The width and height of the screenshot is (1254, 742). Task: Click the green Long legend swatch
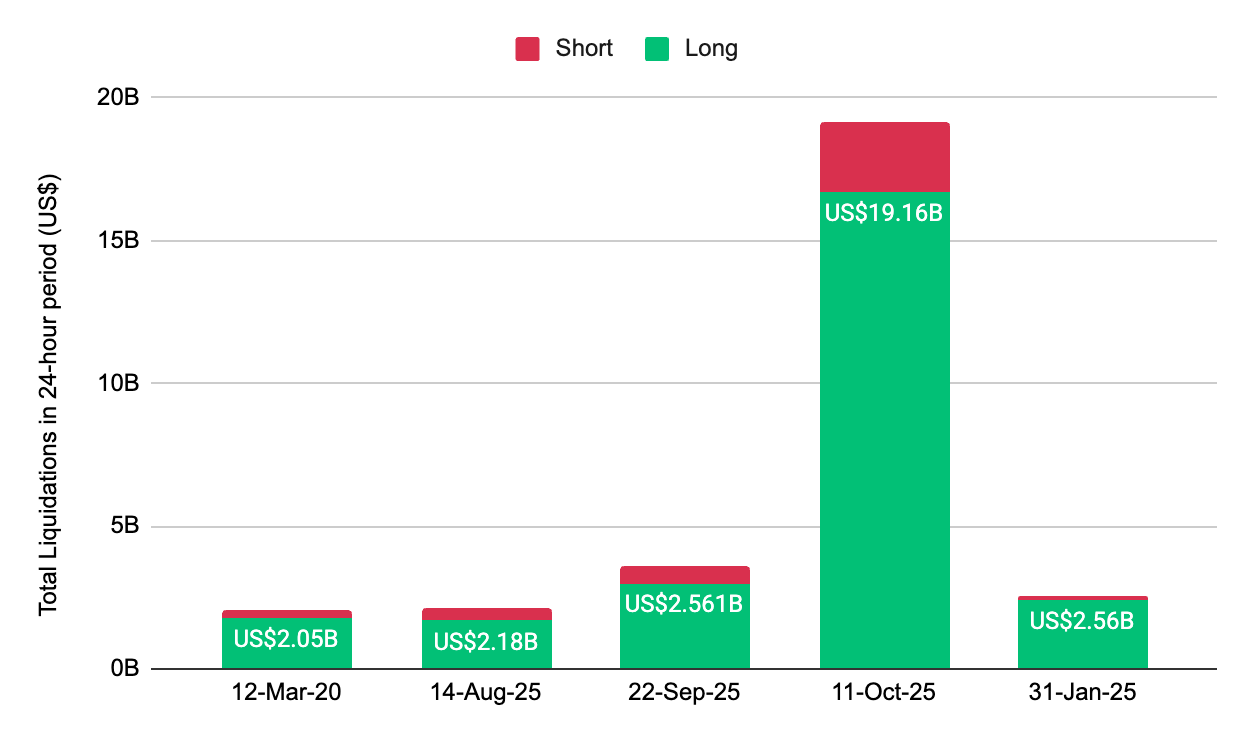click(657, 48)
